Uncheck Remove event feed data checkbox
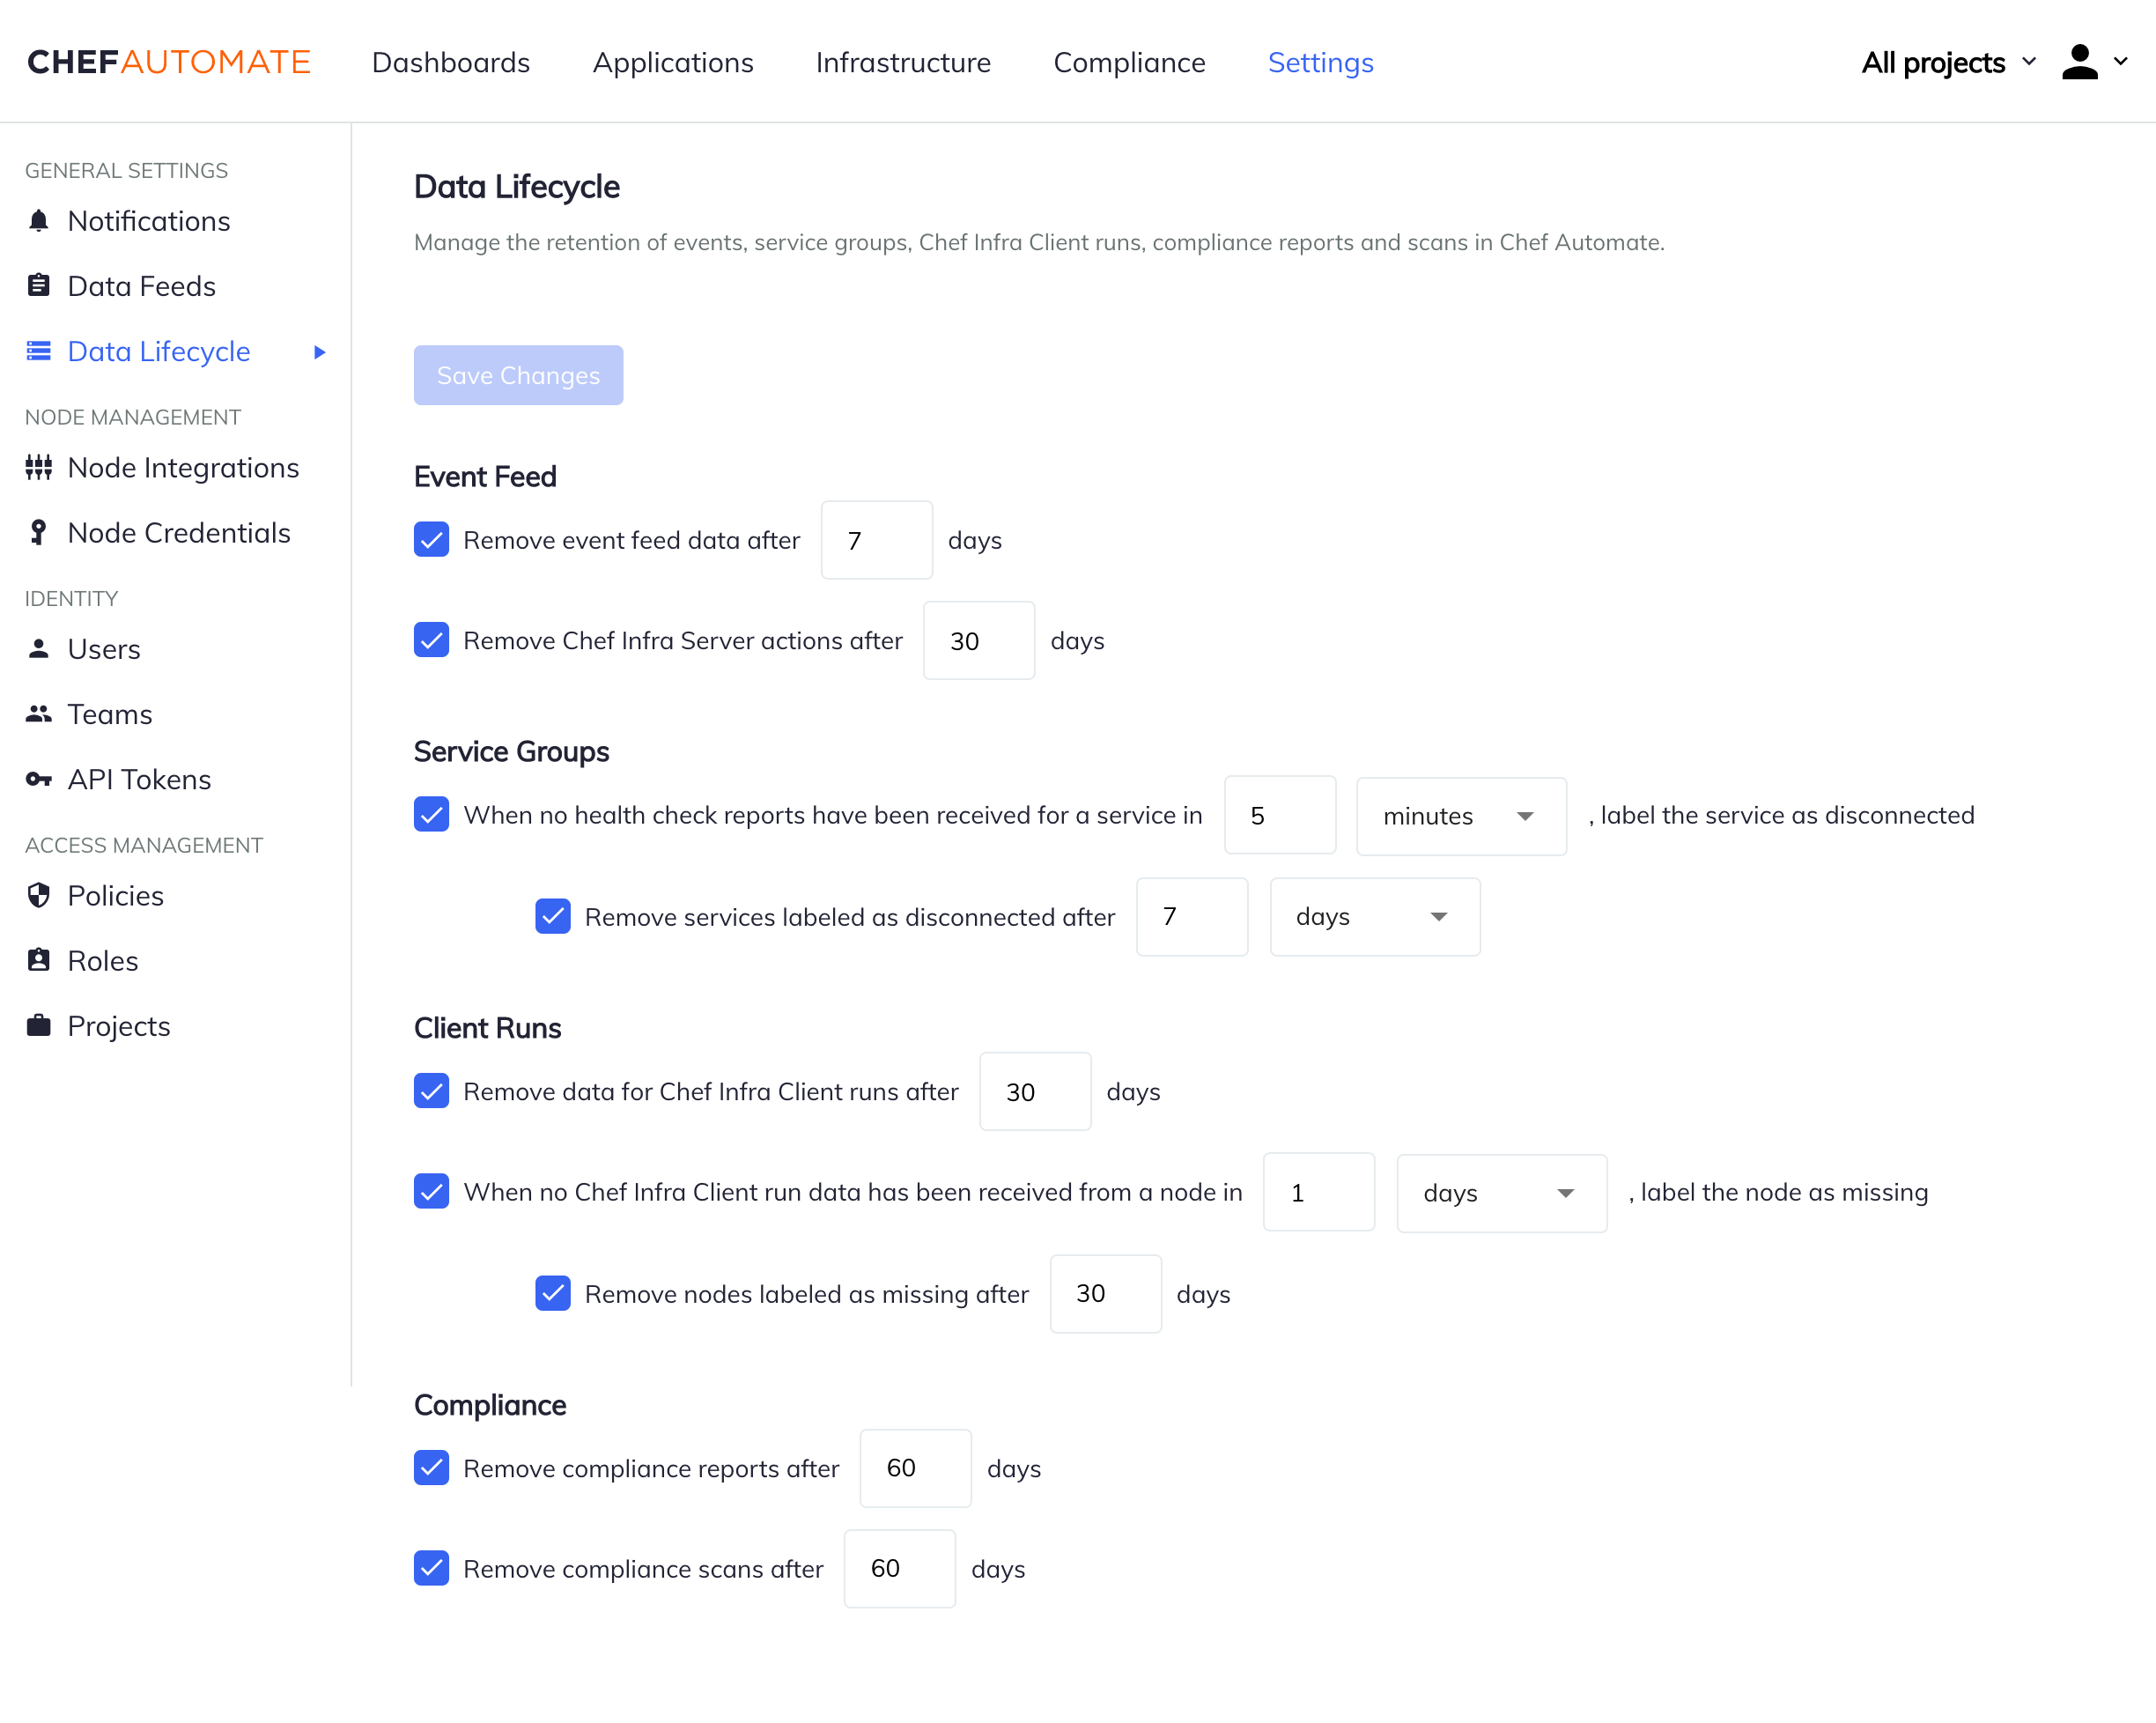Screen dimensions: 2156x1723 [x=431, y=540]
